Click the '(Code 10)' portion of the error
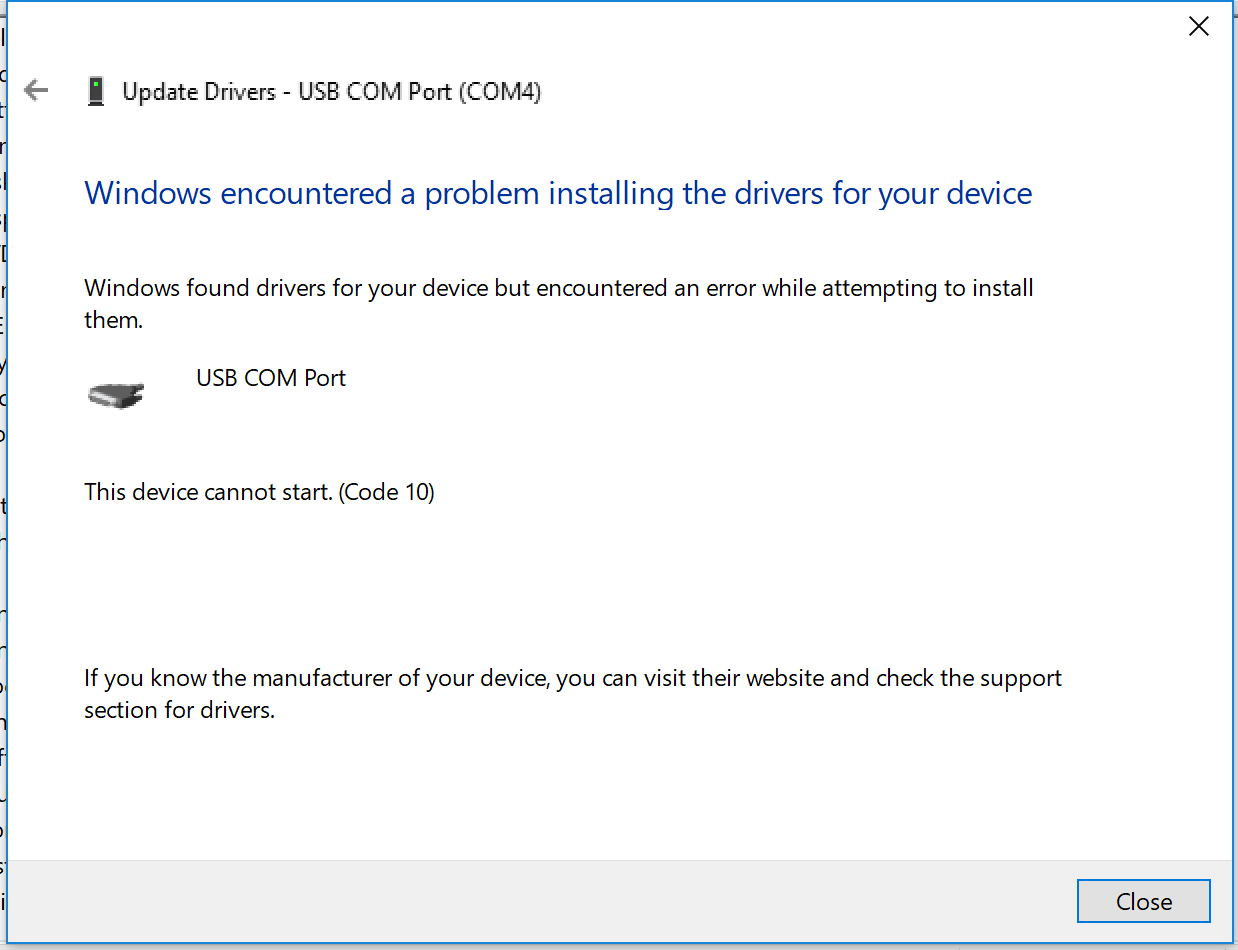This screenshot has width=1238, height=950. (x=387, y=492)
